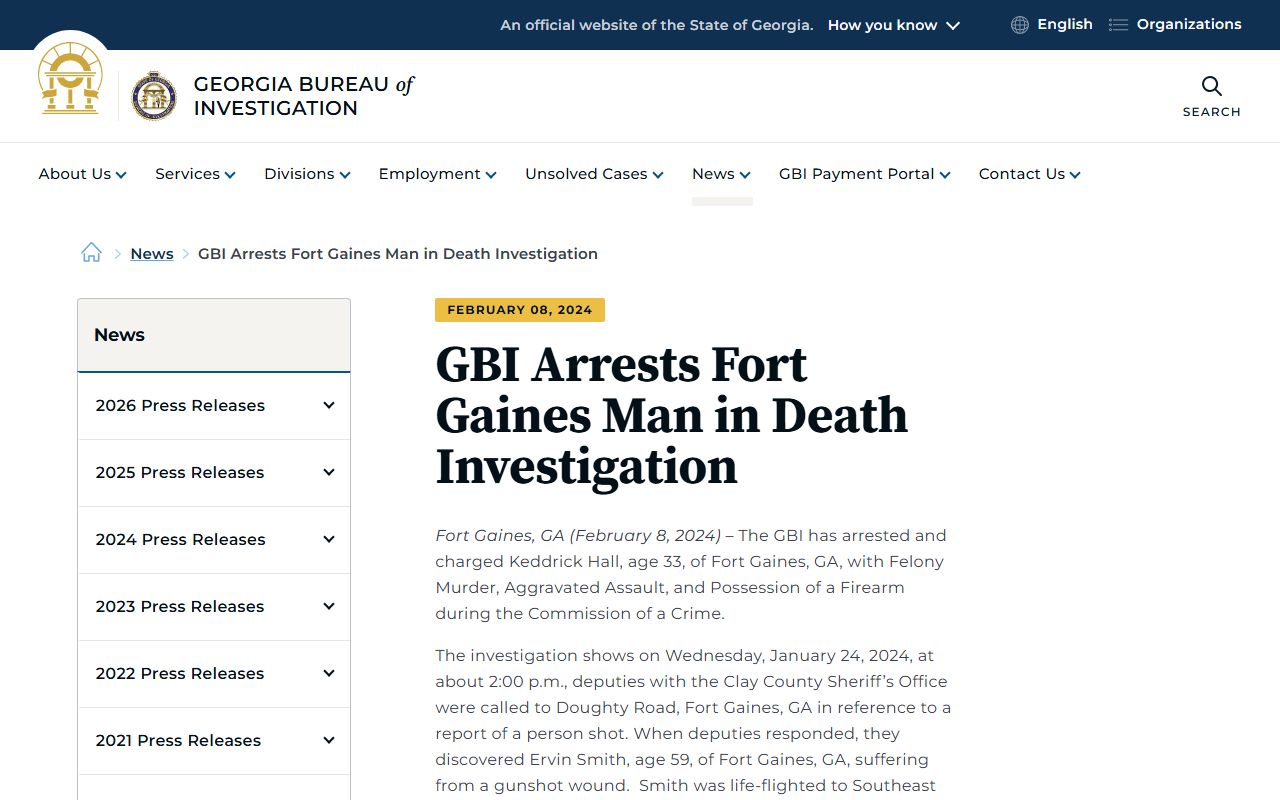Click the text 'Fort Gaines, GA (February 8, 2024)'
Screen dimensions: 1280x800
(x=578, y=535)
